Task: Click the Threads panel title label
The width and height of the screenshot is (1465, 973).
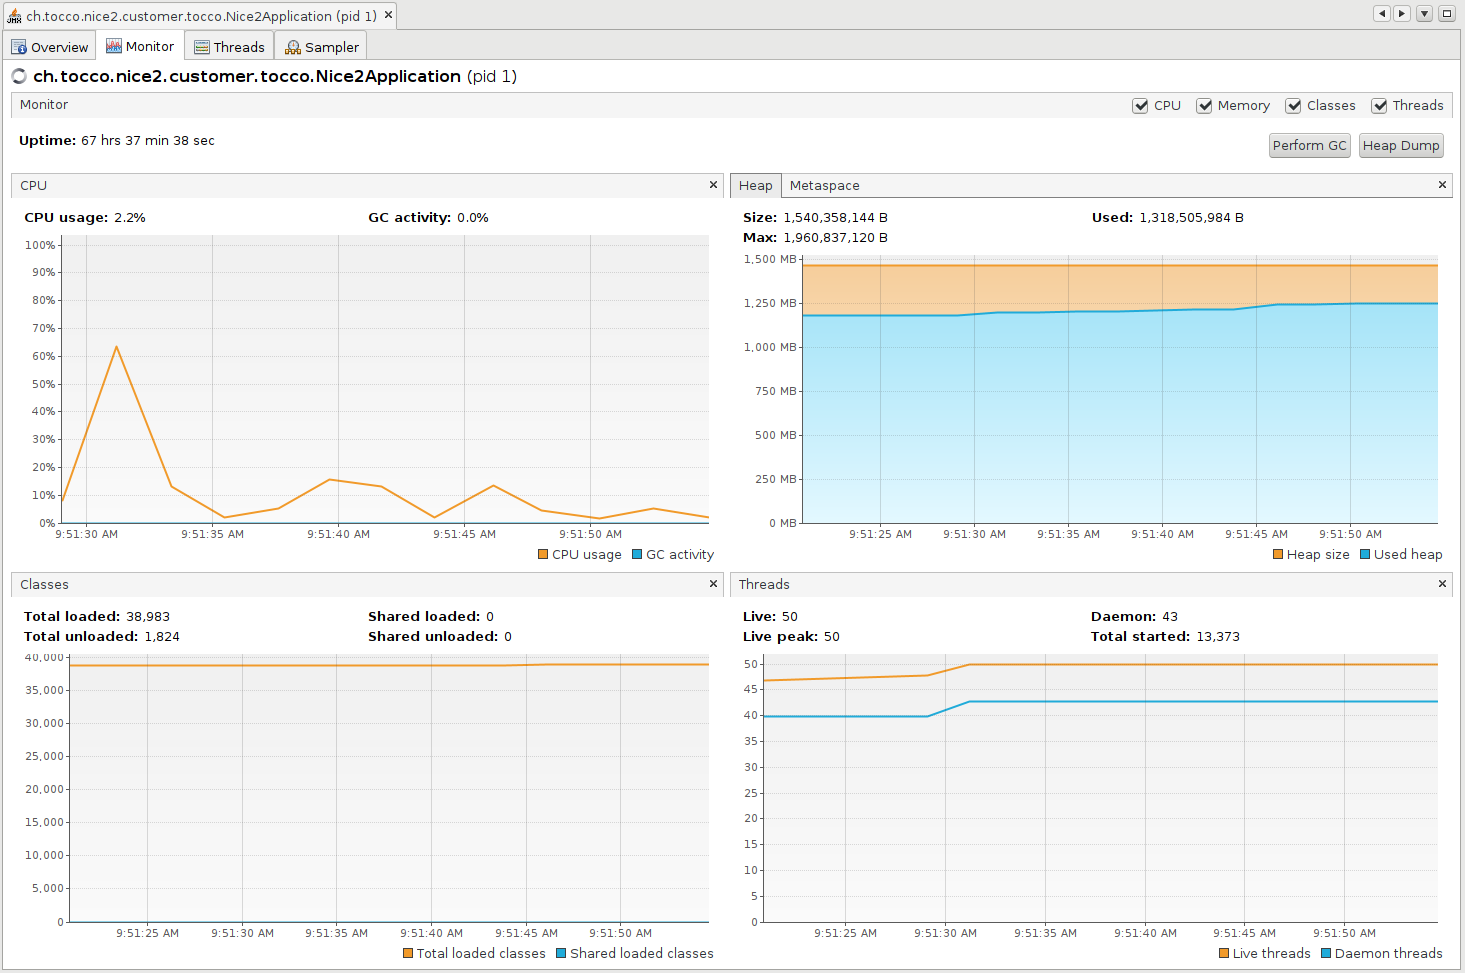Action: pos(764,585)
